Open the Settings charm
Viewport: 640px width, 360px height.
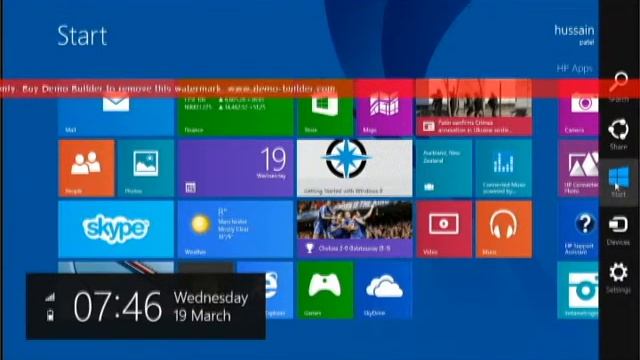tap(618, 278)
